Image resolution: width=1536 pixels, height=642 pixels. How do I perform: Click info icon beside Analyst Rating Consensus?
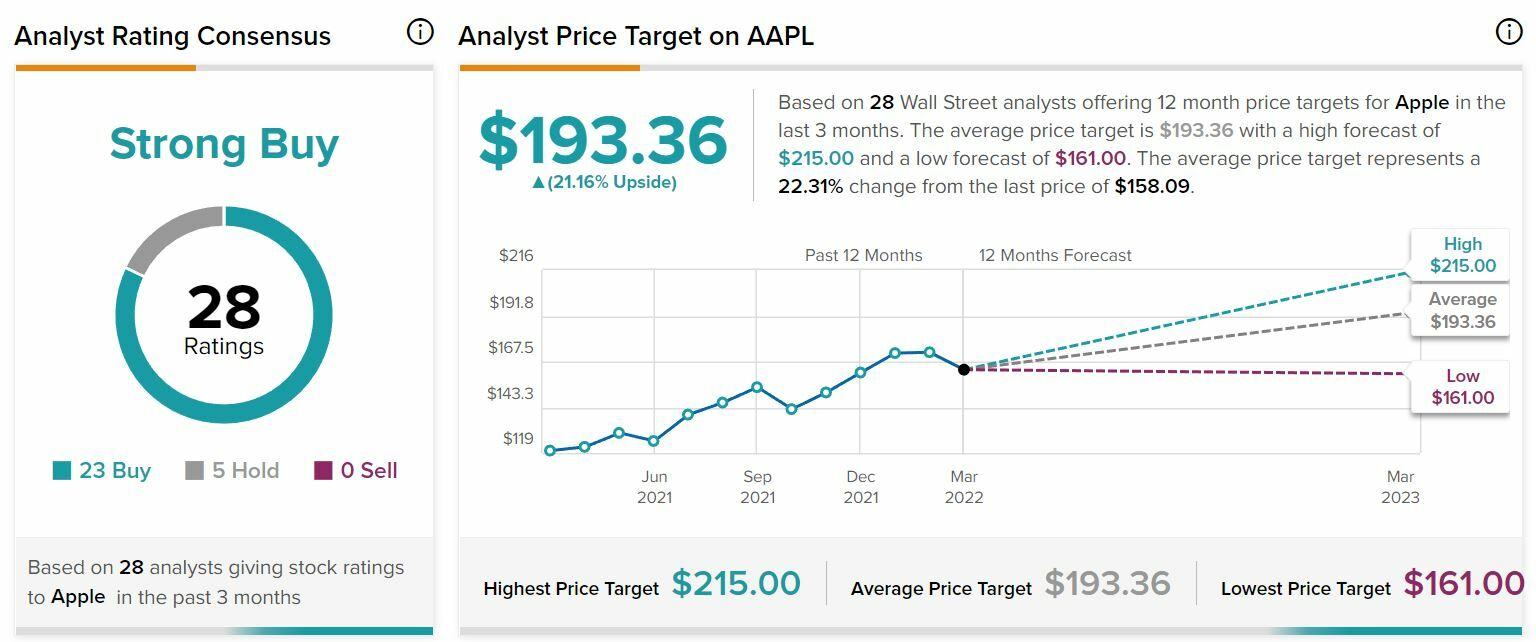tap(420, 33)
